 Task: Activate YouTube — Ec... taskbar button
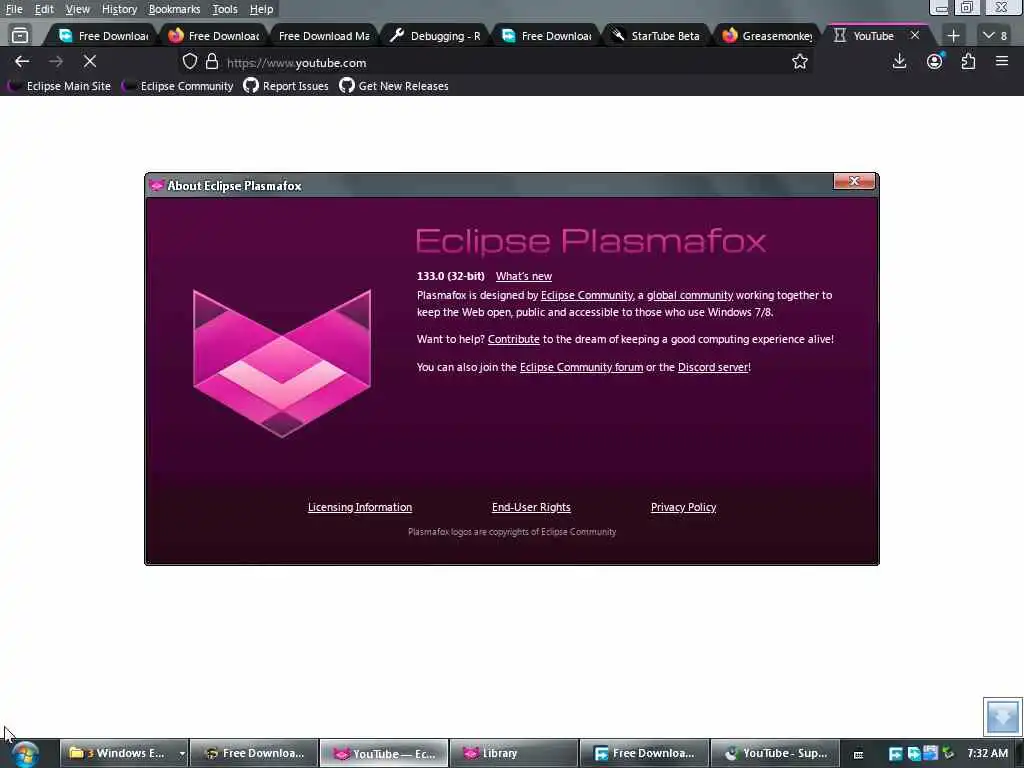coord(384,754)
